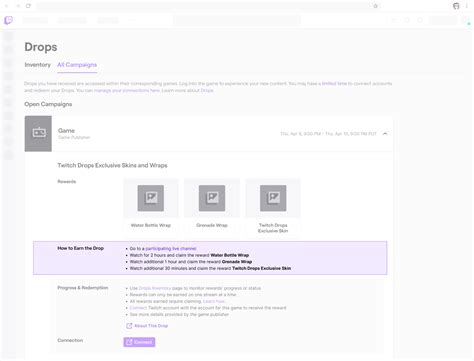Bookmark page with the star icon

(x=375, y=6)
